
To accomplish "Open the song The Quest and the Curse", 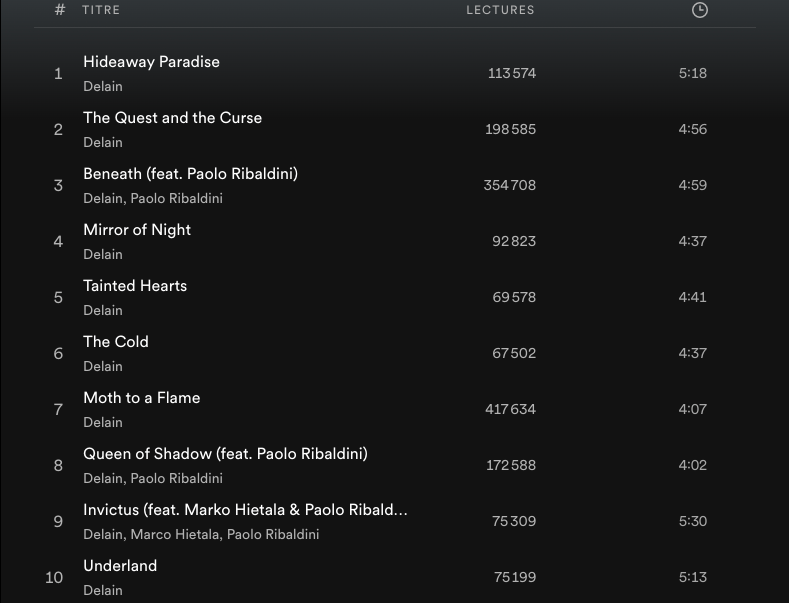I will (172, 118).
